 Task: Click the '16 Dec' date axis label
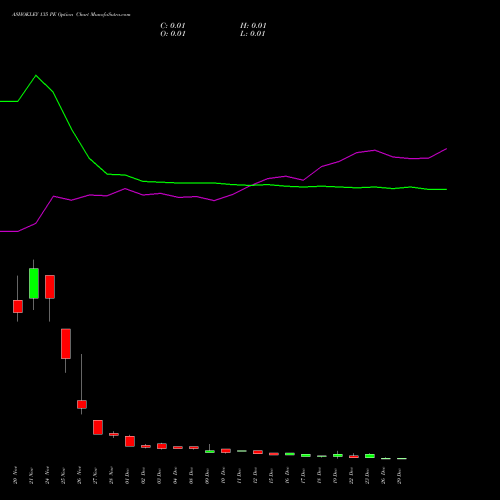[287, 475]
